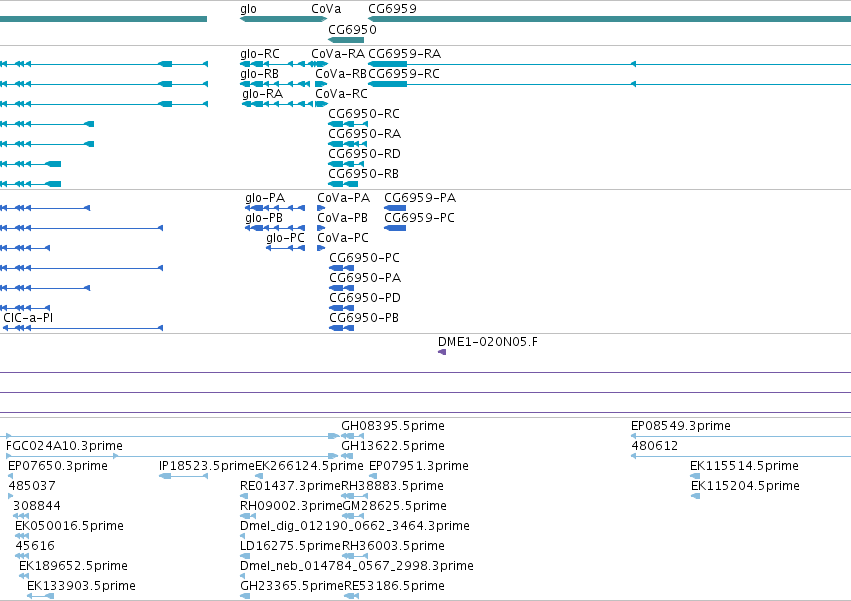
Task: Select protein label CoVa-PC
Action: click(x=343, y=238)
